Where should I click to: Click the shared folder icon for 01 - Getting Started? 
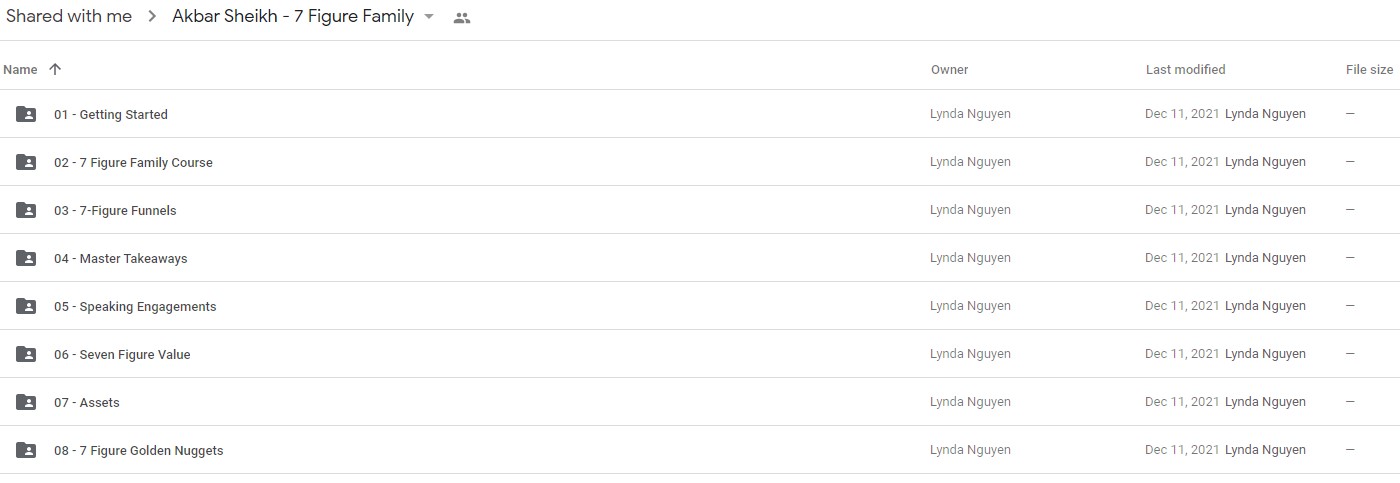click(x=26, y=114)
